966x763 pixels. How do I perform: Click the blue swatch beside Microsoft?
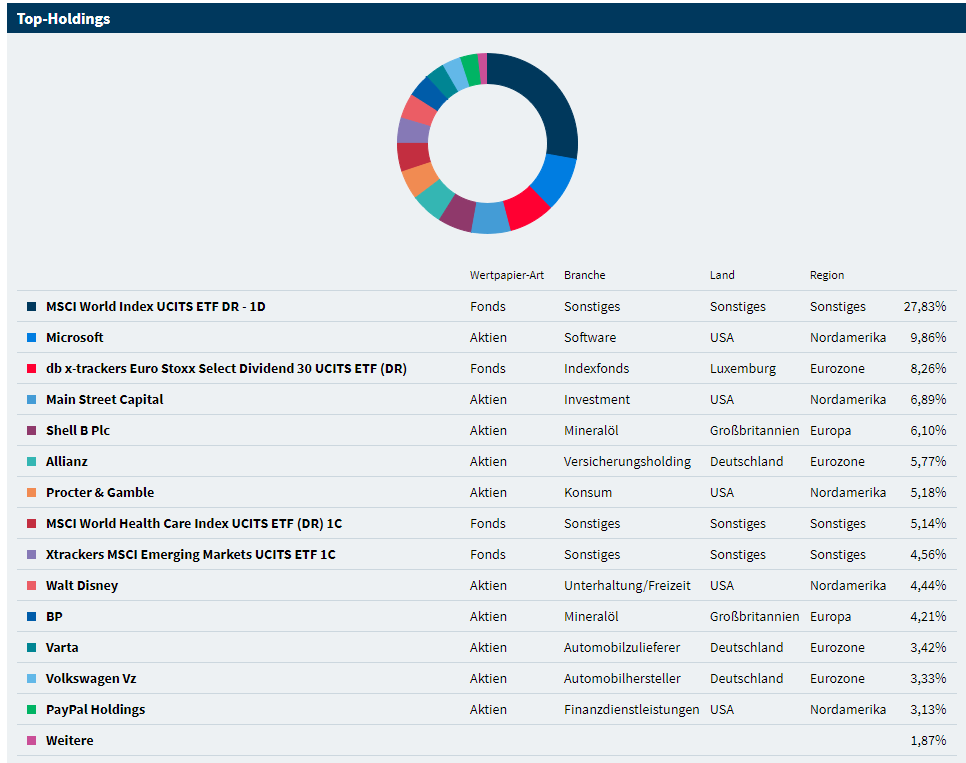[x=31, y=338]
